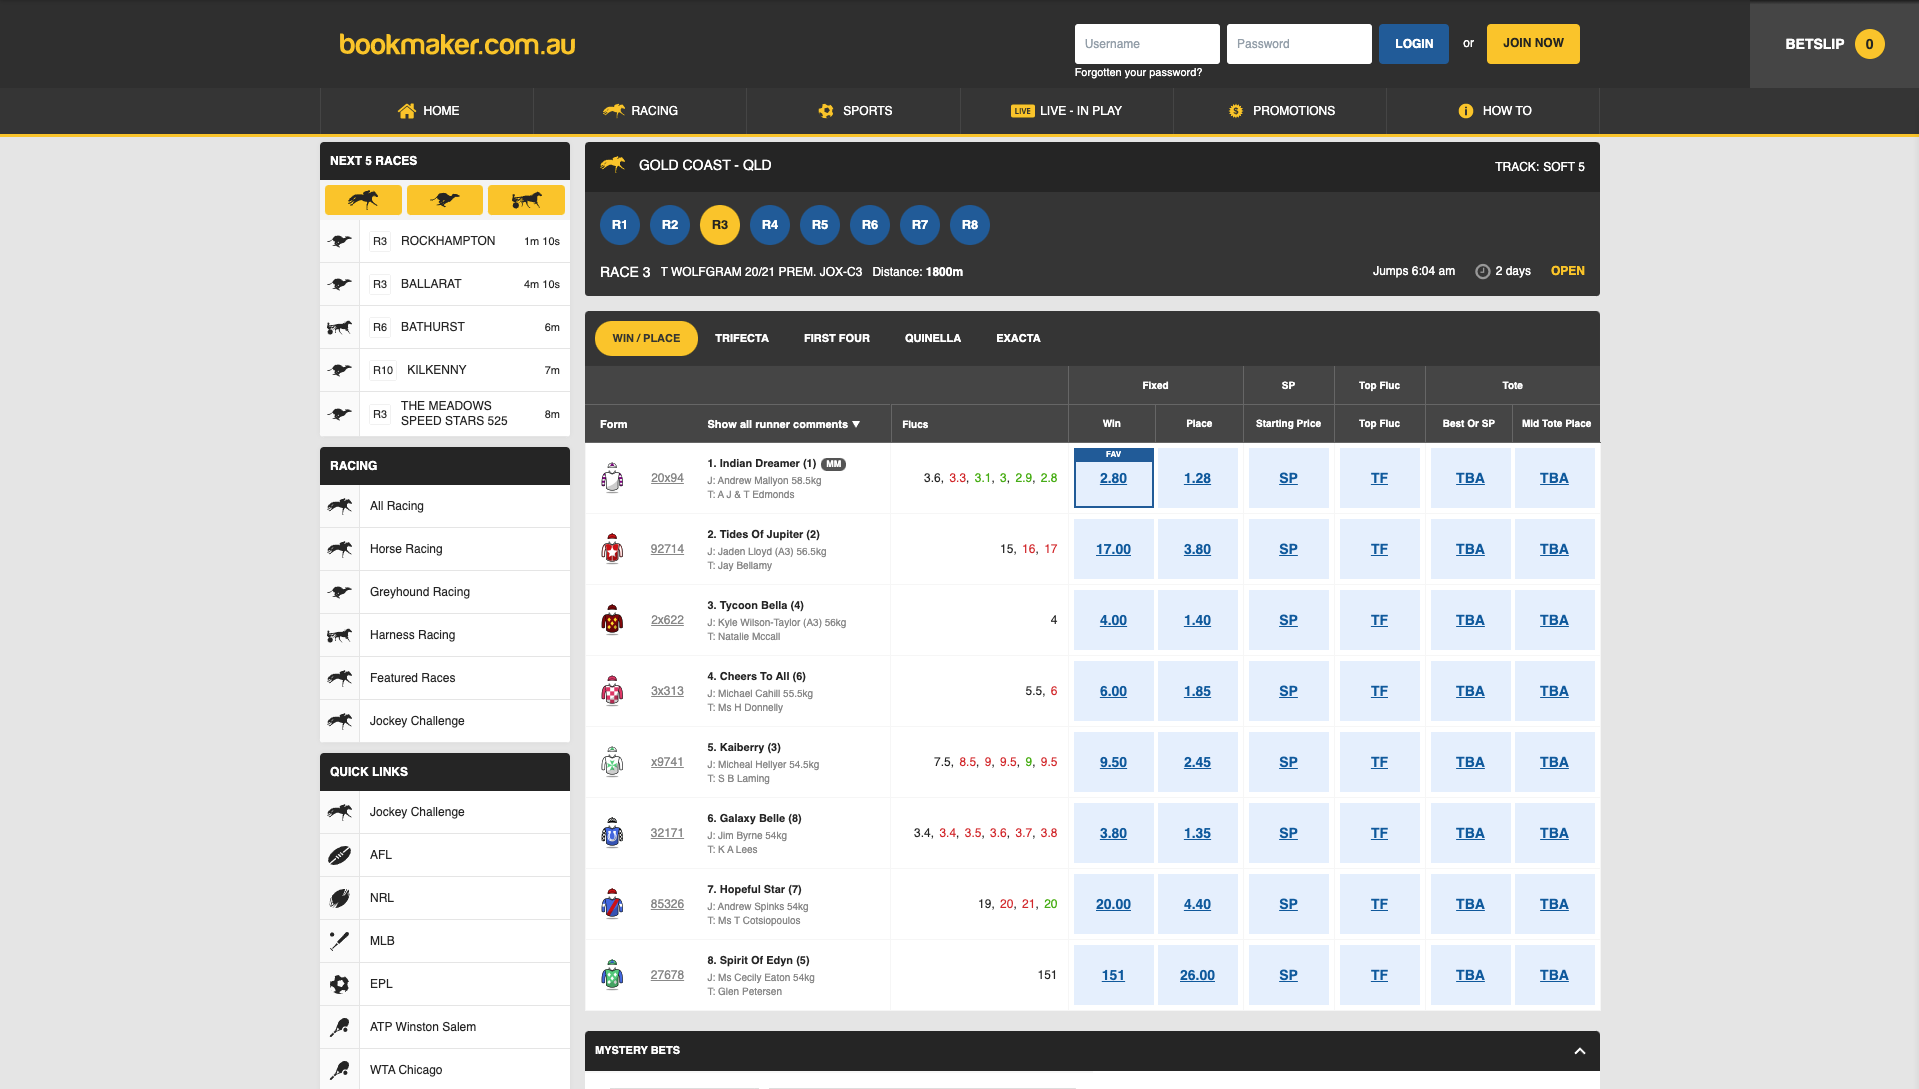Click the WTA Chicago tennis icon
The height and width of the screenshot is (1089, 1919).
pyautogui.click(x=340, y=1070)
